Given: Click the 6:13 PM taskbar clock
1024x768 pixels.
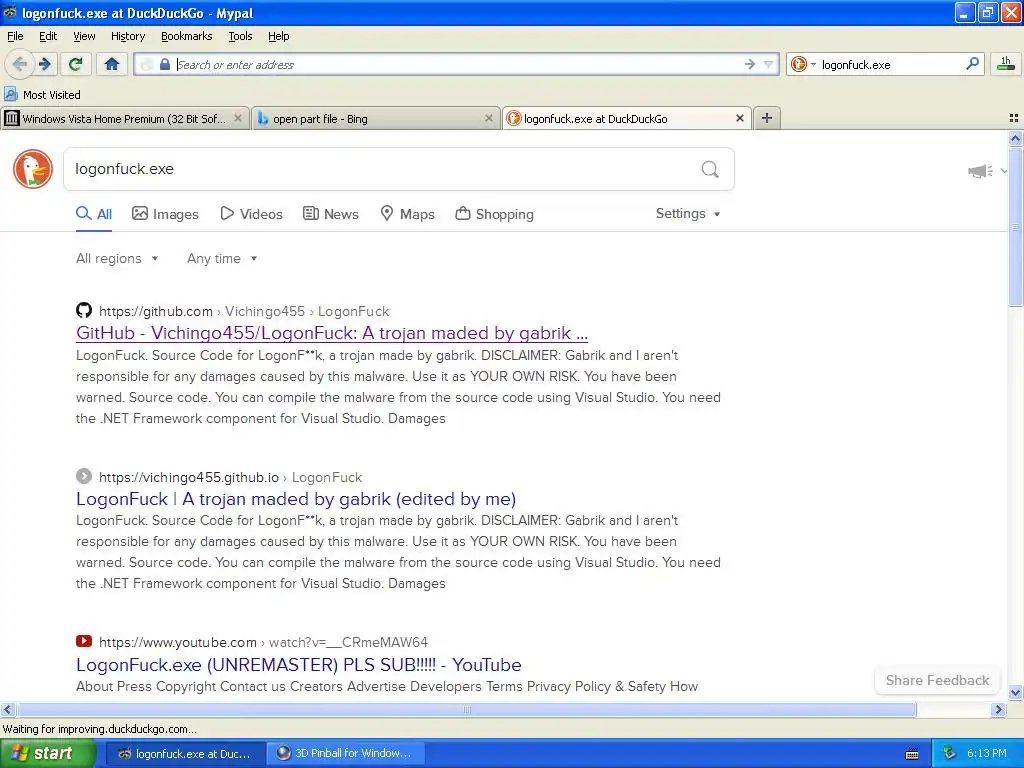Looking at the screenshot, I should point(987,754).
